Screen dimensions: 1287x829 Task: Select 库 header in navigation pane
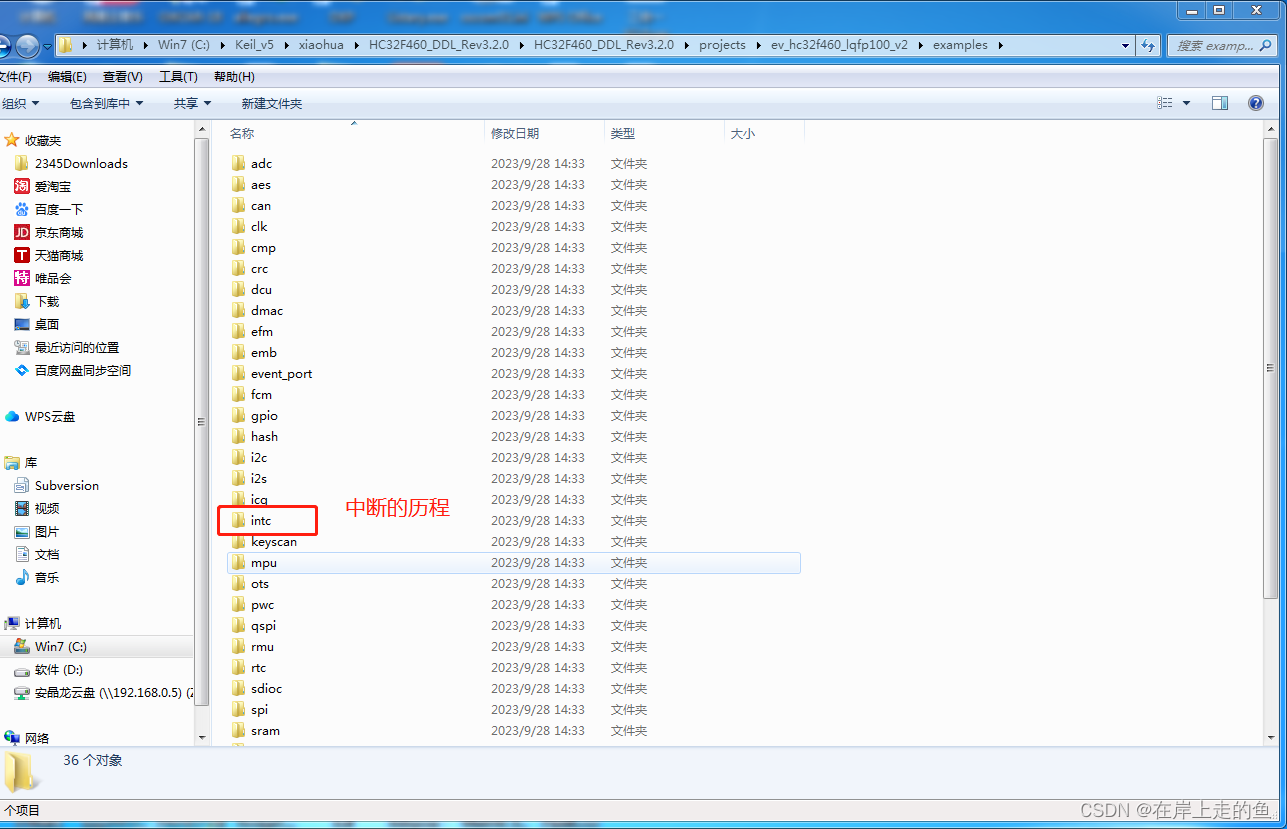point(31,462)
